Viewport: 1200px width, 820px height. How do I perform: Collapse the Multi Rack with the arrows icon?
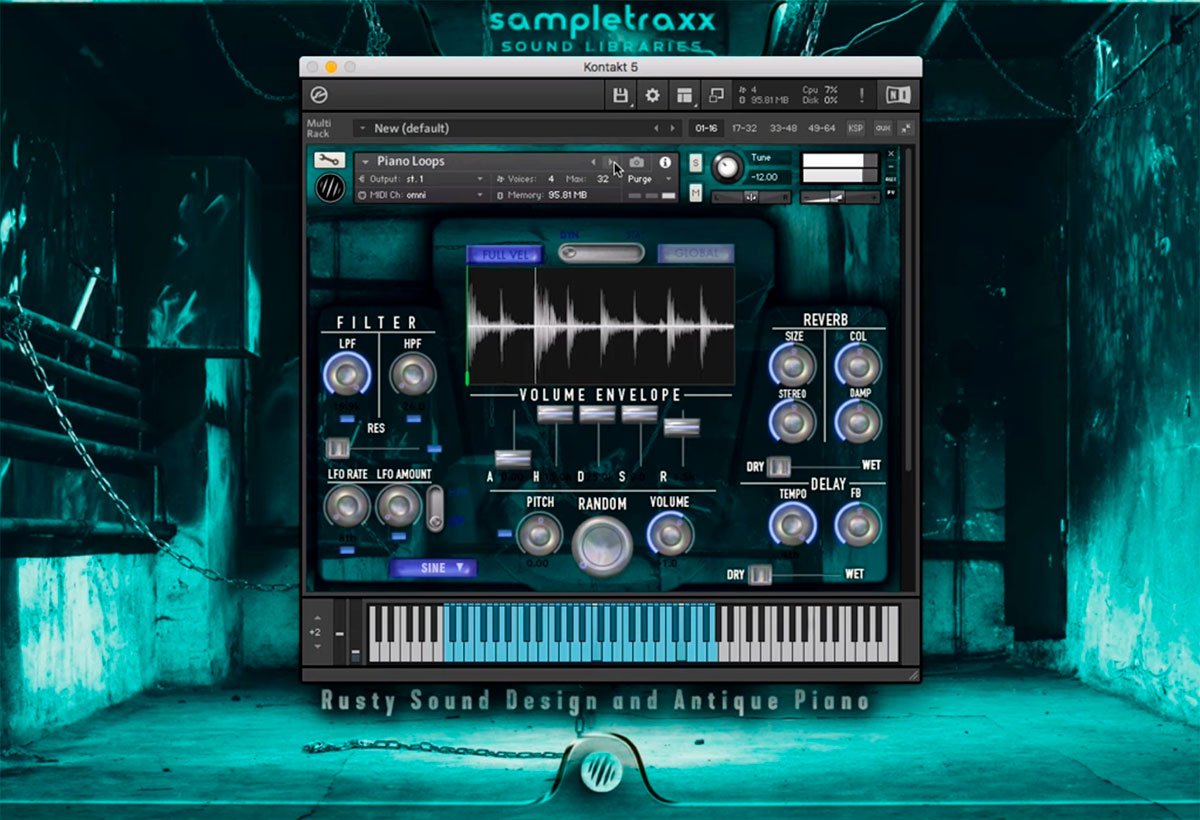[x=905, y=128]
